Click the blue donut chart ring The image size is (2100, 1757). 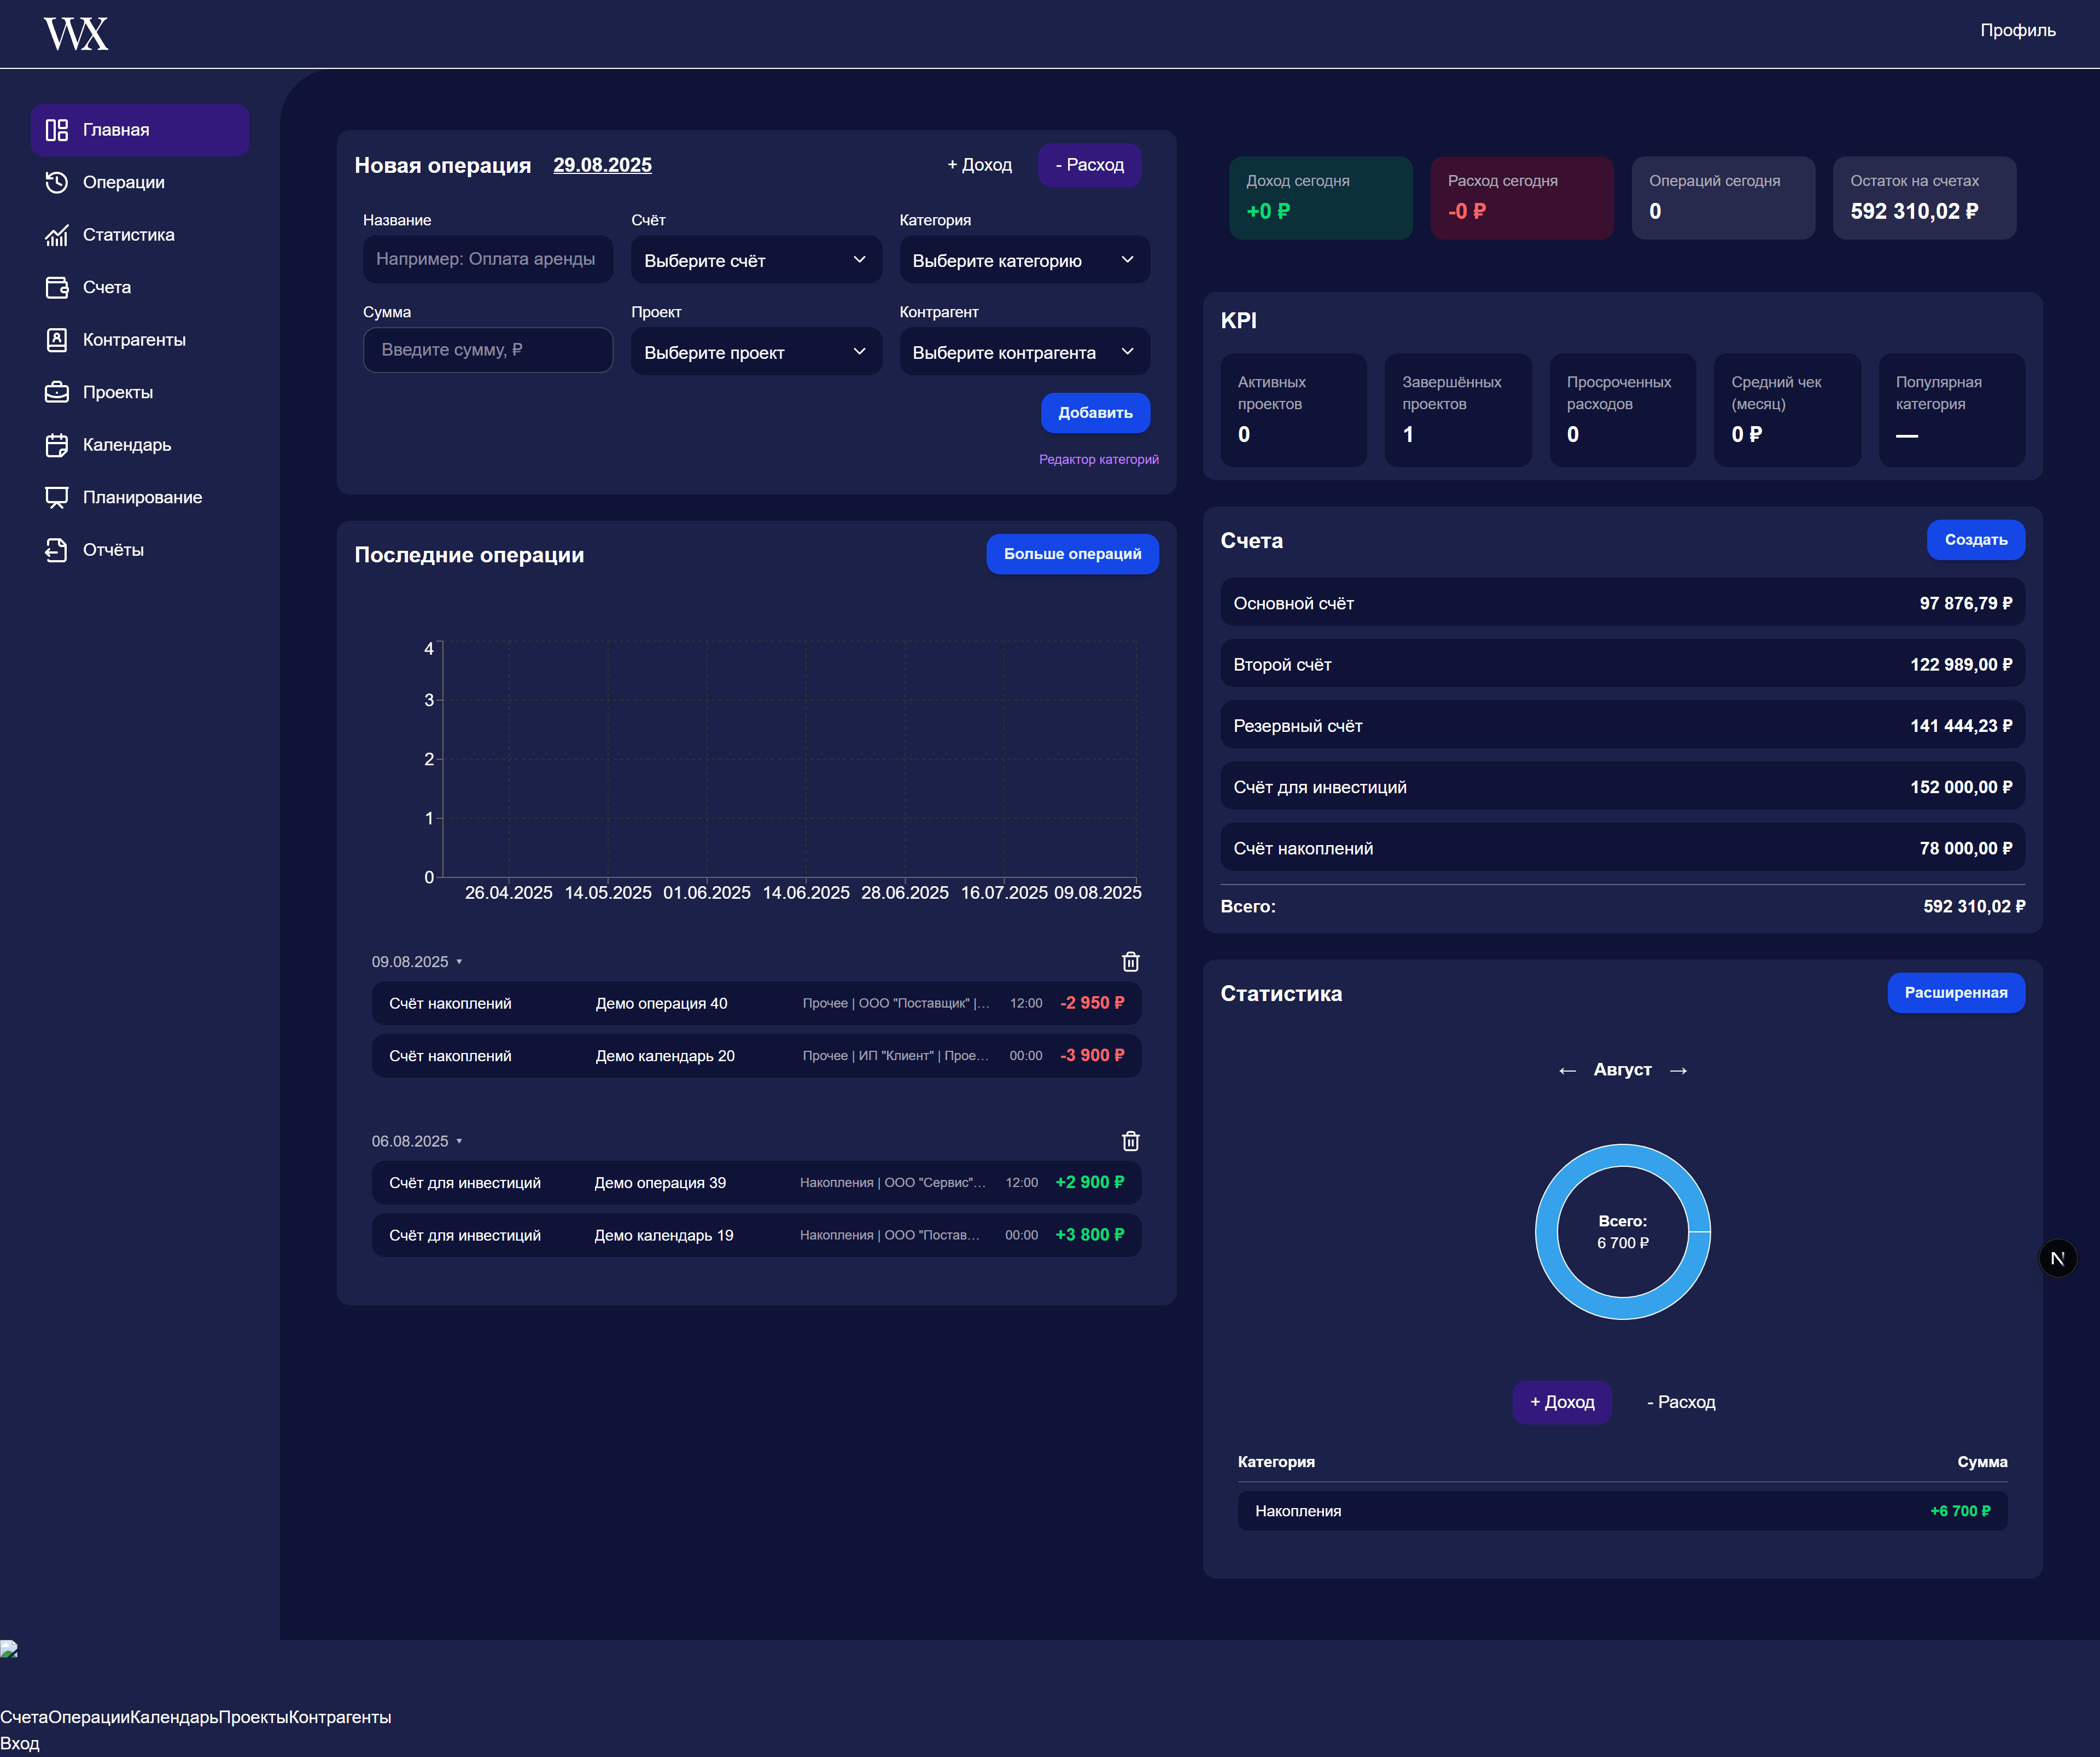pos(1546,1232)
